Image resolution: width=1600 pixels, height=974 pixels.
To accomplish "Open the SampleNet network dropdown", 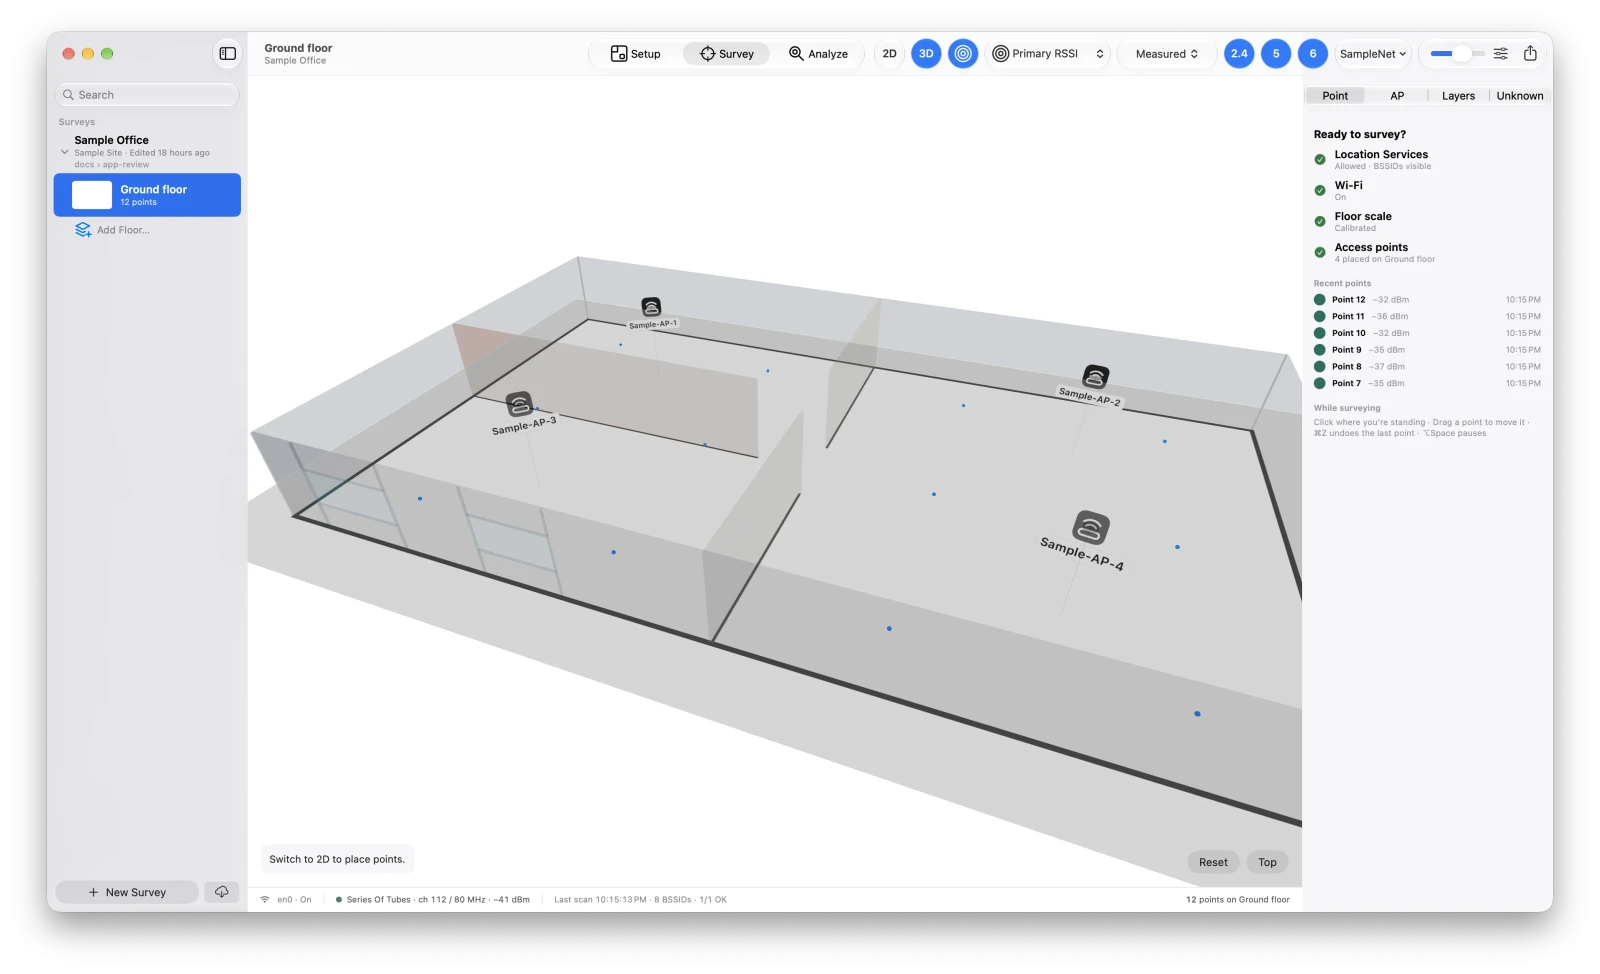I will pyautogui.click(x=1373, y=54).
